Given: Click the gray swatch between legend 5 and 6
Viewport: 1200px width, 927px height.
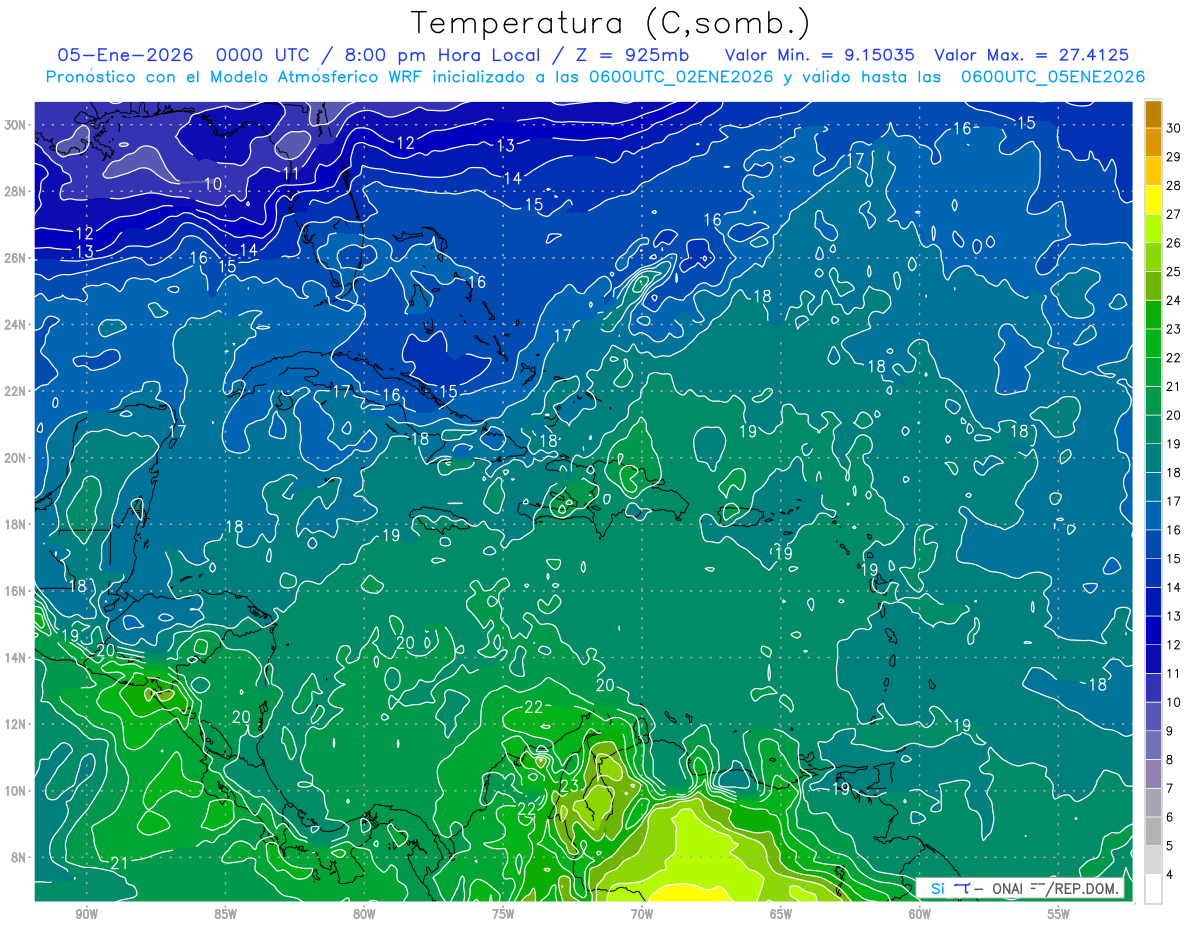Looking at the screenshot, I should 1153,832.
